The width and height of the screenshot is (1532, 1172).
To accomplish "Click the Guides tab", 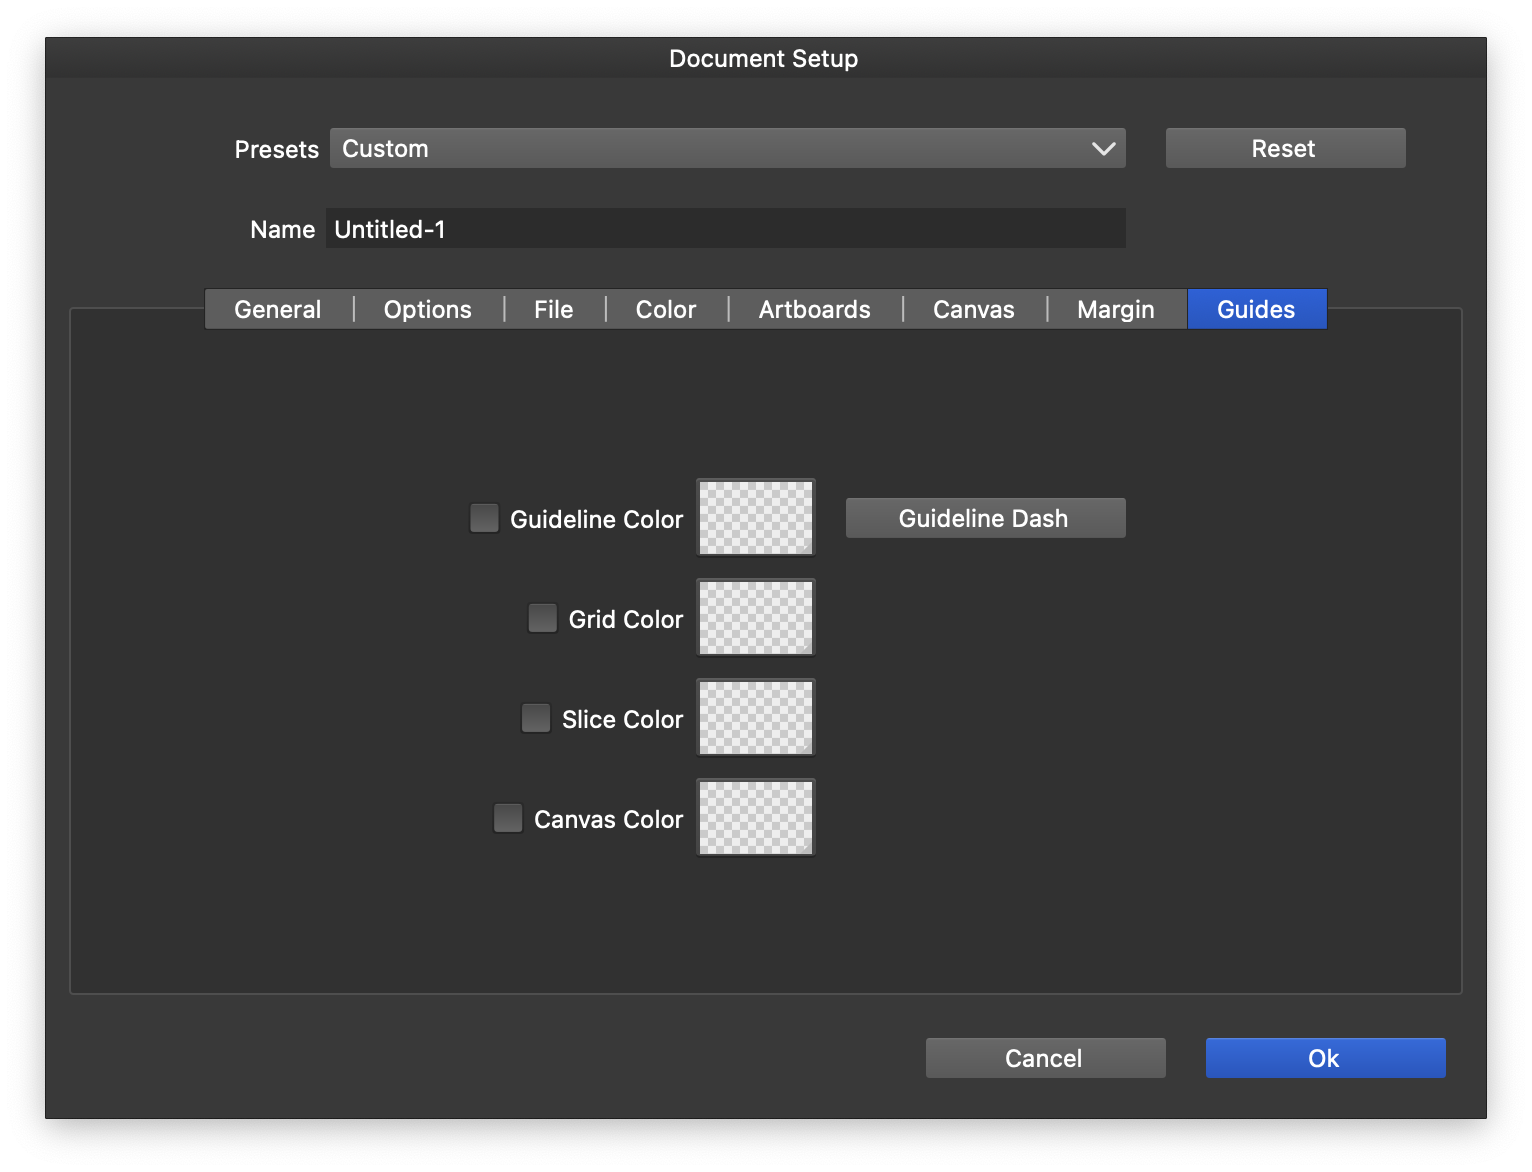I will click(1256, 309).
